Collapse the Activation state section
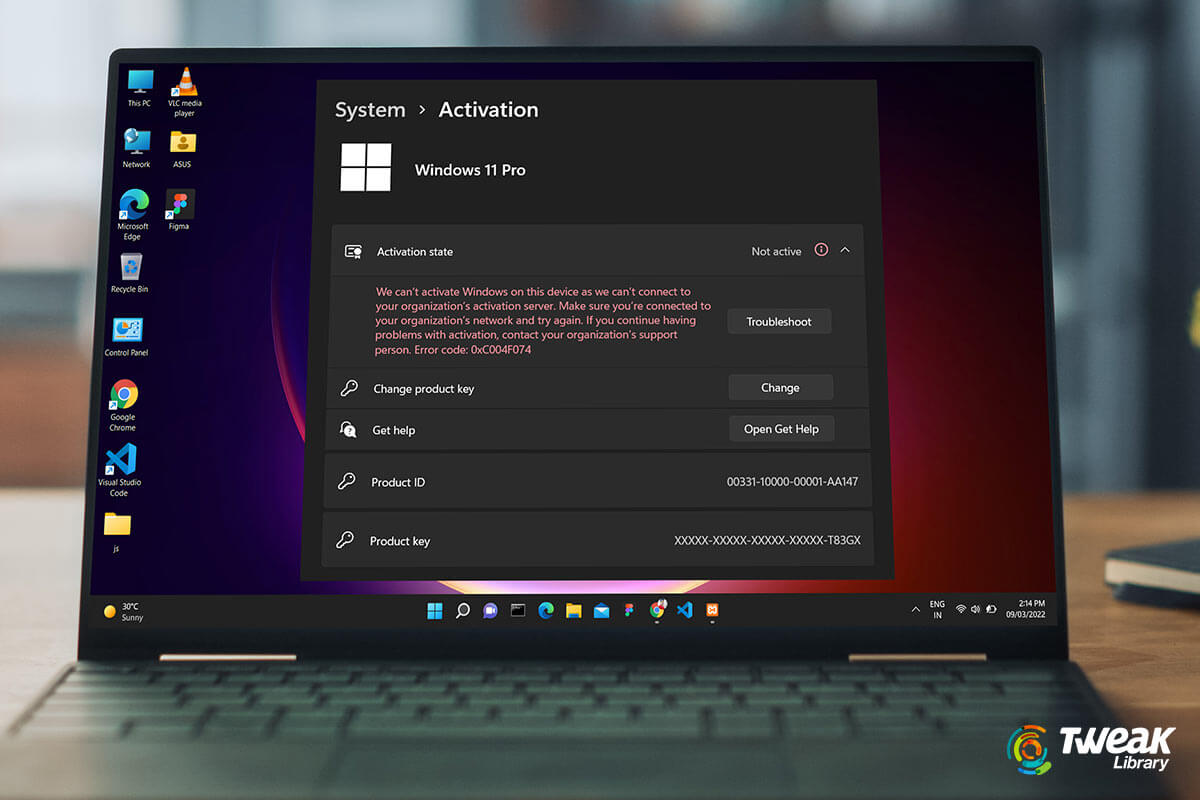Image resolution: width=1200 pixels, height=800 pixels. 843,251
